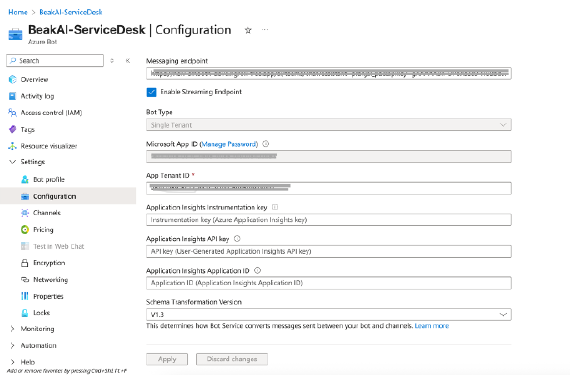
Task: Click the Discard changes button
Action: click(x=232, y=359)
